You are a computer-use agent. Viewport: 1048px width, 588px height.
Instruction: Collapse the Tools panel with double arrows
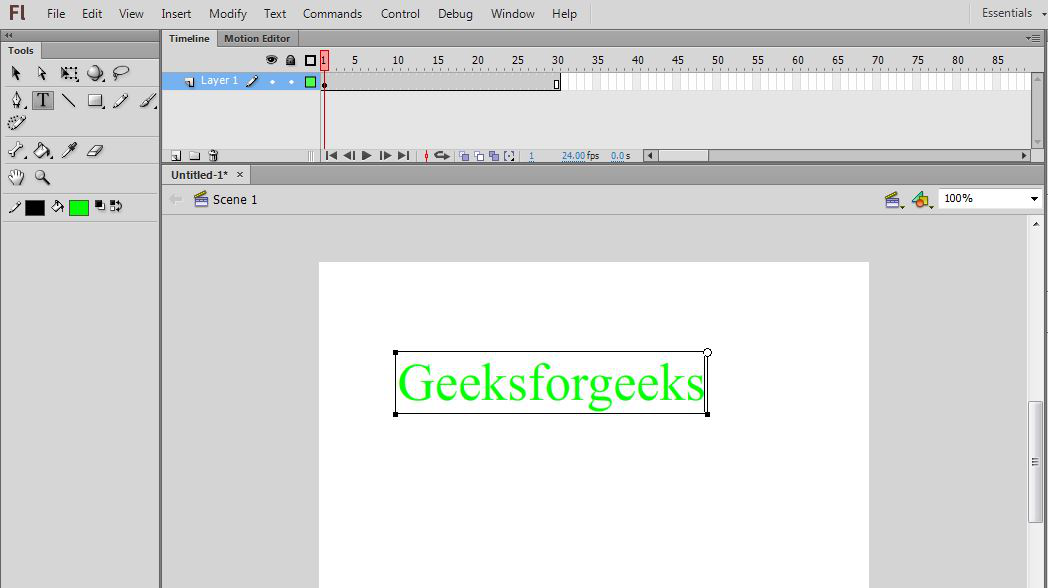point(9,35)
